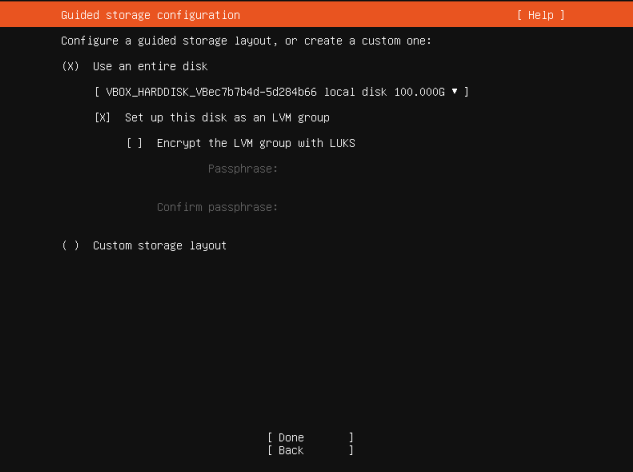The image size is (633, 472).
Task: Click the "Use an entire disk" label text
Action: [150, 66]
